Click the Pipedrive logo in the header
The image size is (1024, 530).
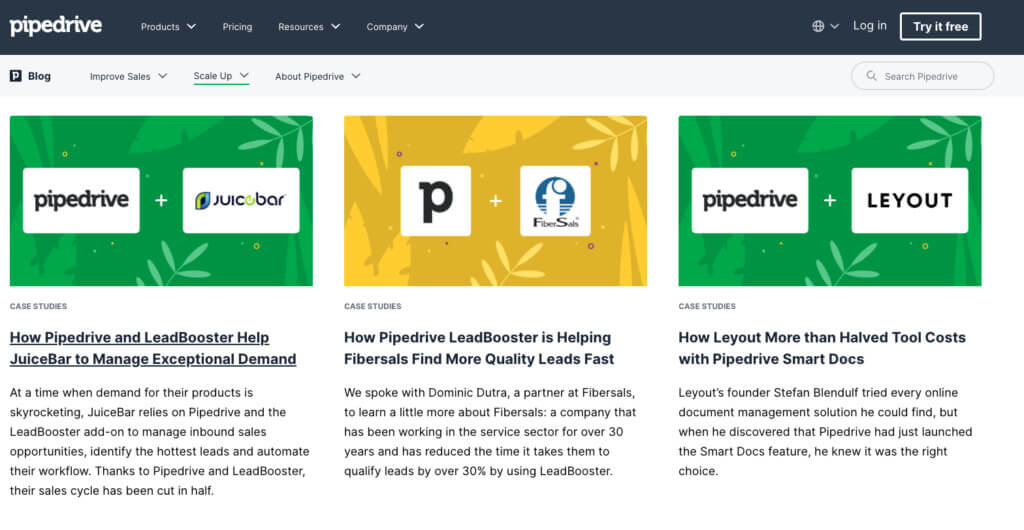coord(56,26)
